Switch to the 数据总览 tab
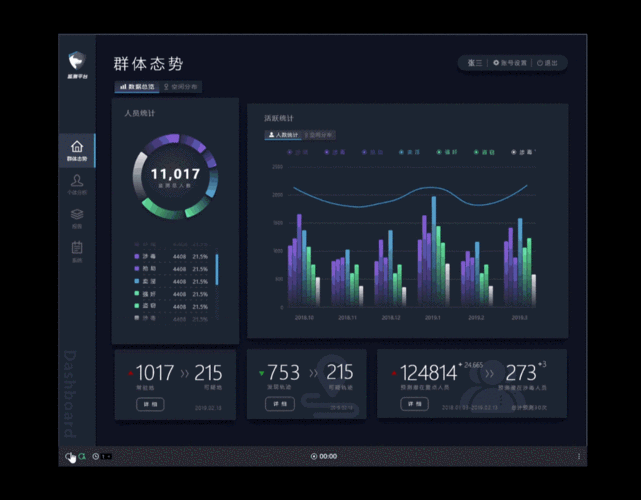Viewport: 641px width, 500px height. [x=137, y=87]
